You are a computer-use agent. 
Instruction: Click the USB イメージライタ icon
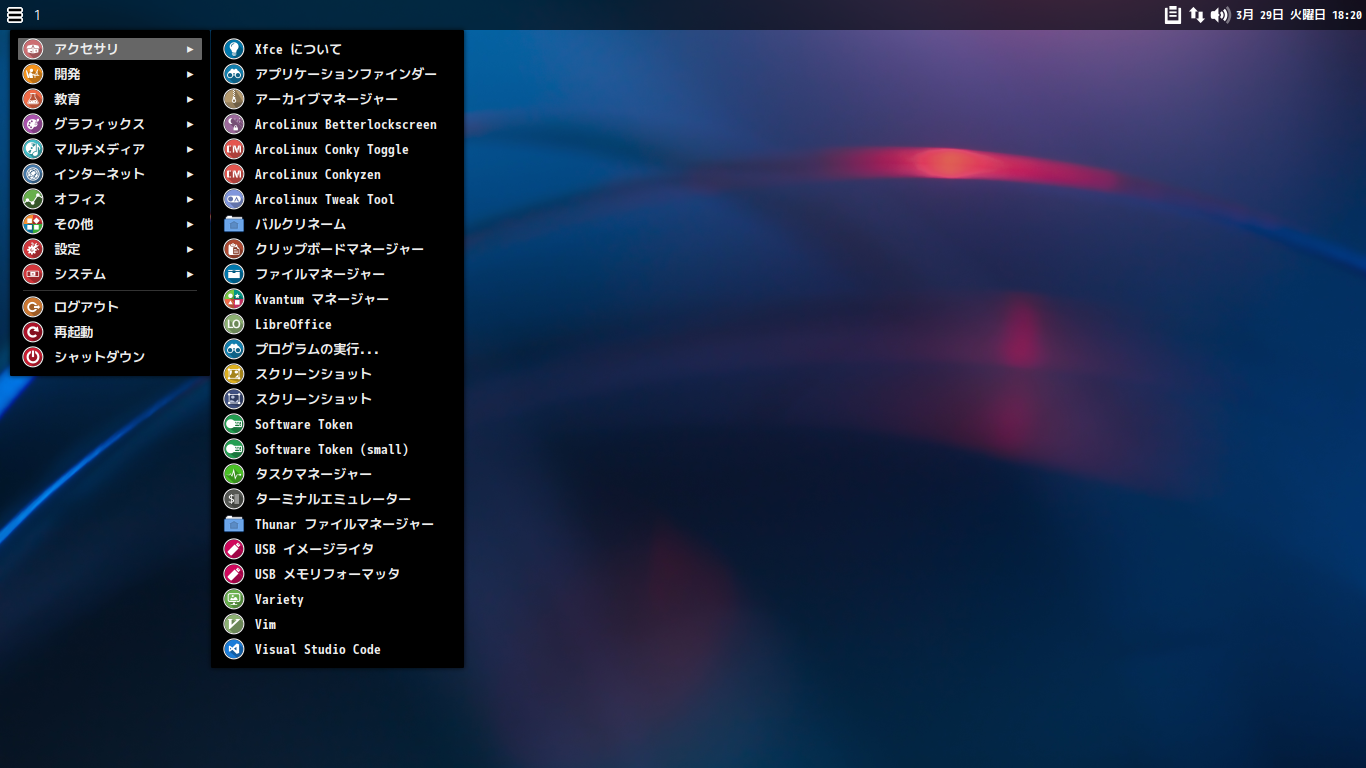[233, 549]
